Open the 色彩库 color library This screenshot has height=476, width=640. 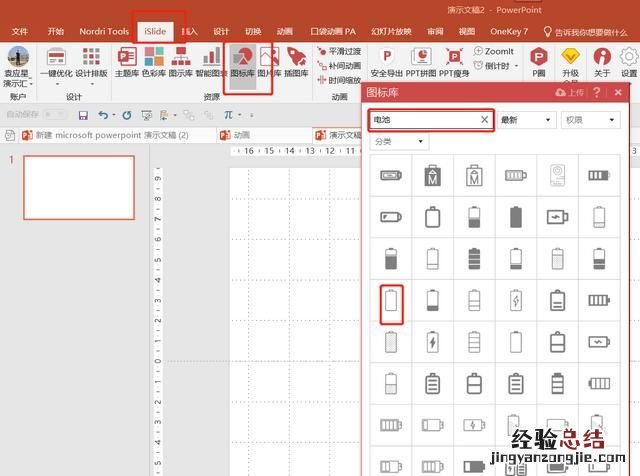(154, 62)
